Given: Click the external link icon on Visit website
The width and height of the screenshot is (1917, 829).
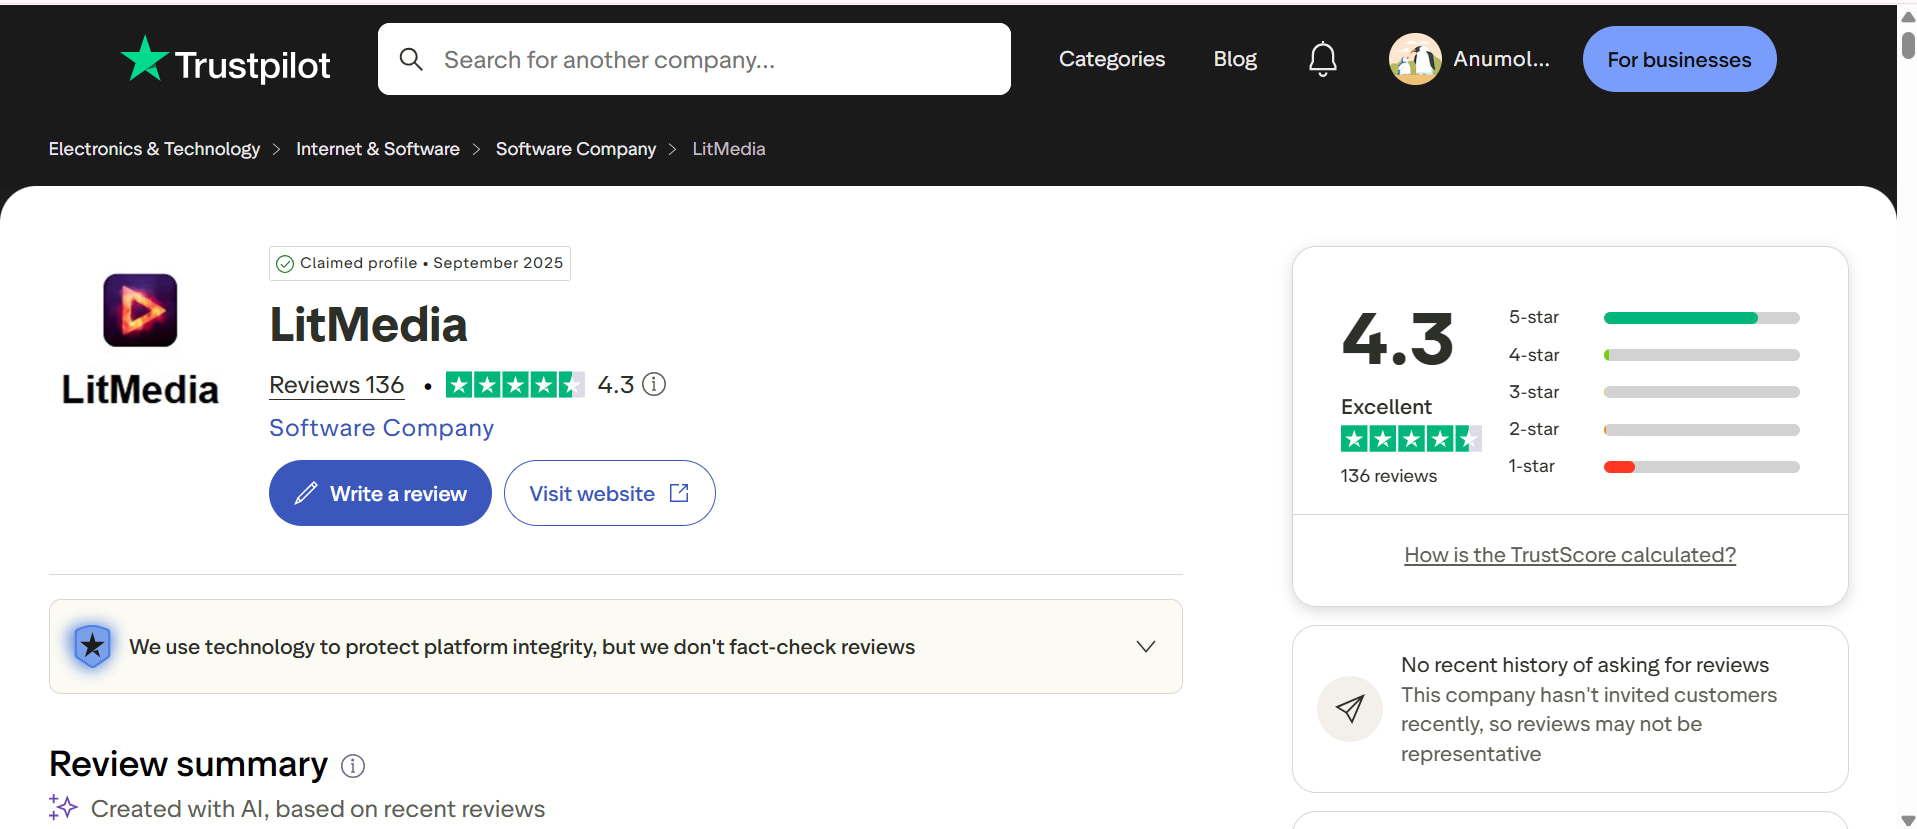Looking at the screenshot, I should (x=679, y=493).
